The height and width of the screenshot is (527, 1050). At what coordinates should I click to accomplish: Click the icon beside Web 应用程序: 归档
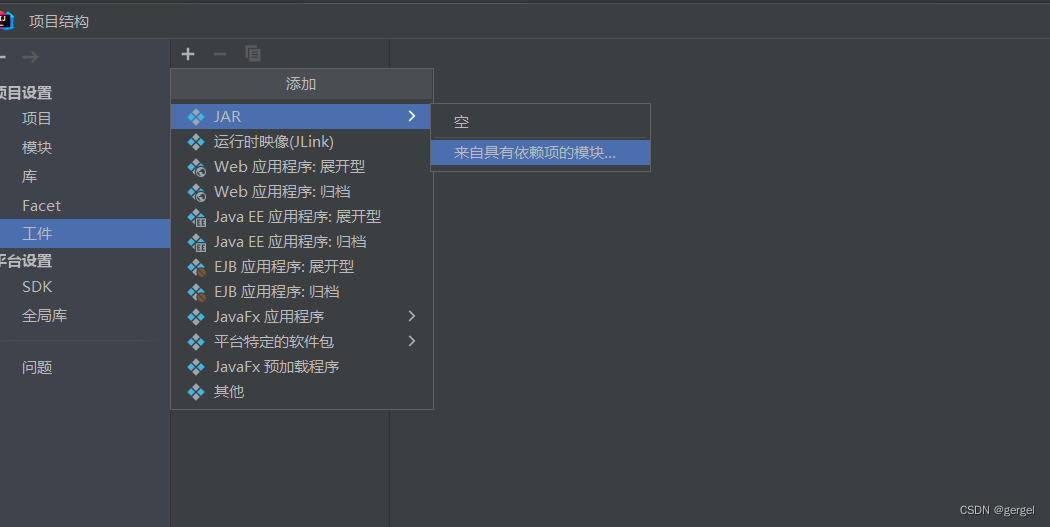tap(196, 192)
